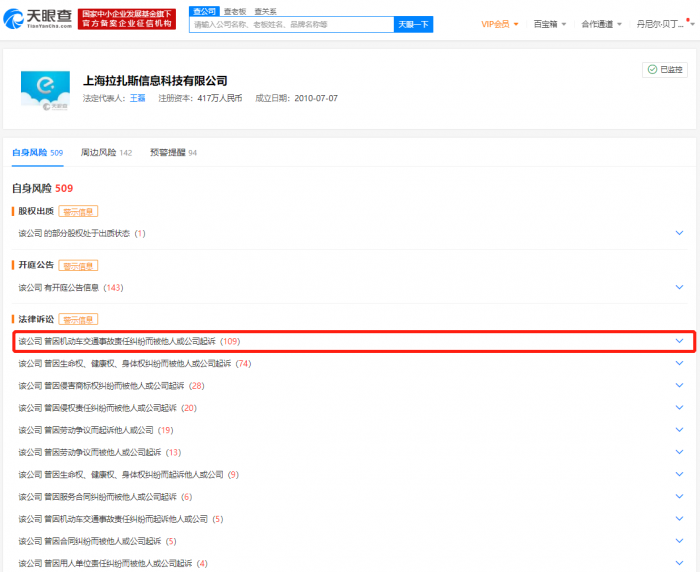Expand the service contract dispute (6) chevron
This screenshot has height=572, width=700.
point(679,497)
